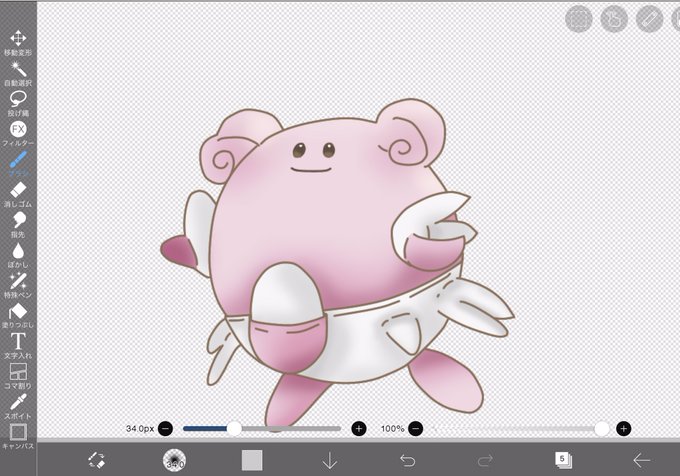Select the 指先 smudge tool
This screenshot has width=680, height=476.
pyautogui.click(x=18, y=225)
